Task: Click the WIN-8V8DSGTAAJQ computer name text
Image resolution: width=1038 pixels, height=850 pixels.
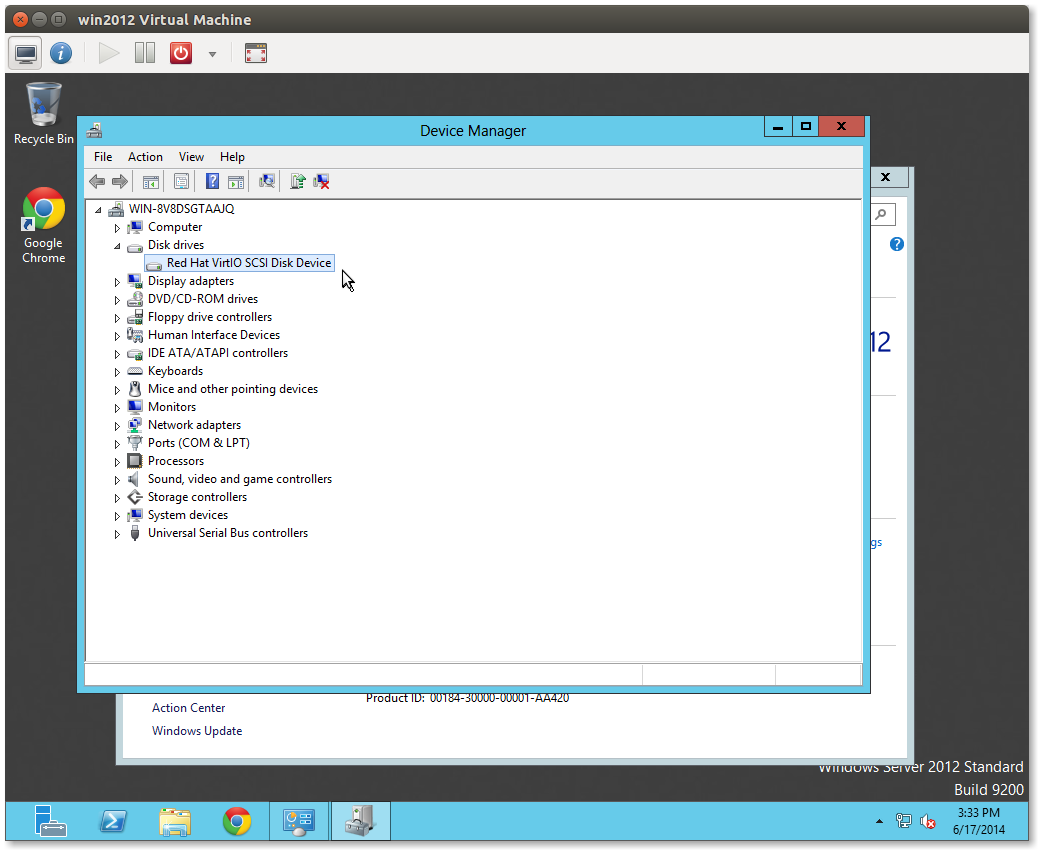Action: (181, 209)
